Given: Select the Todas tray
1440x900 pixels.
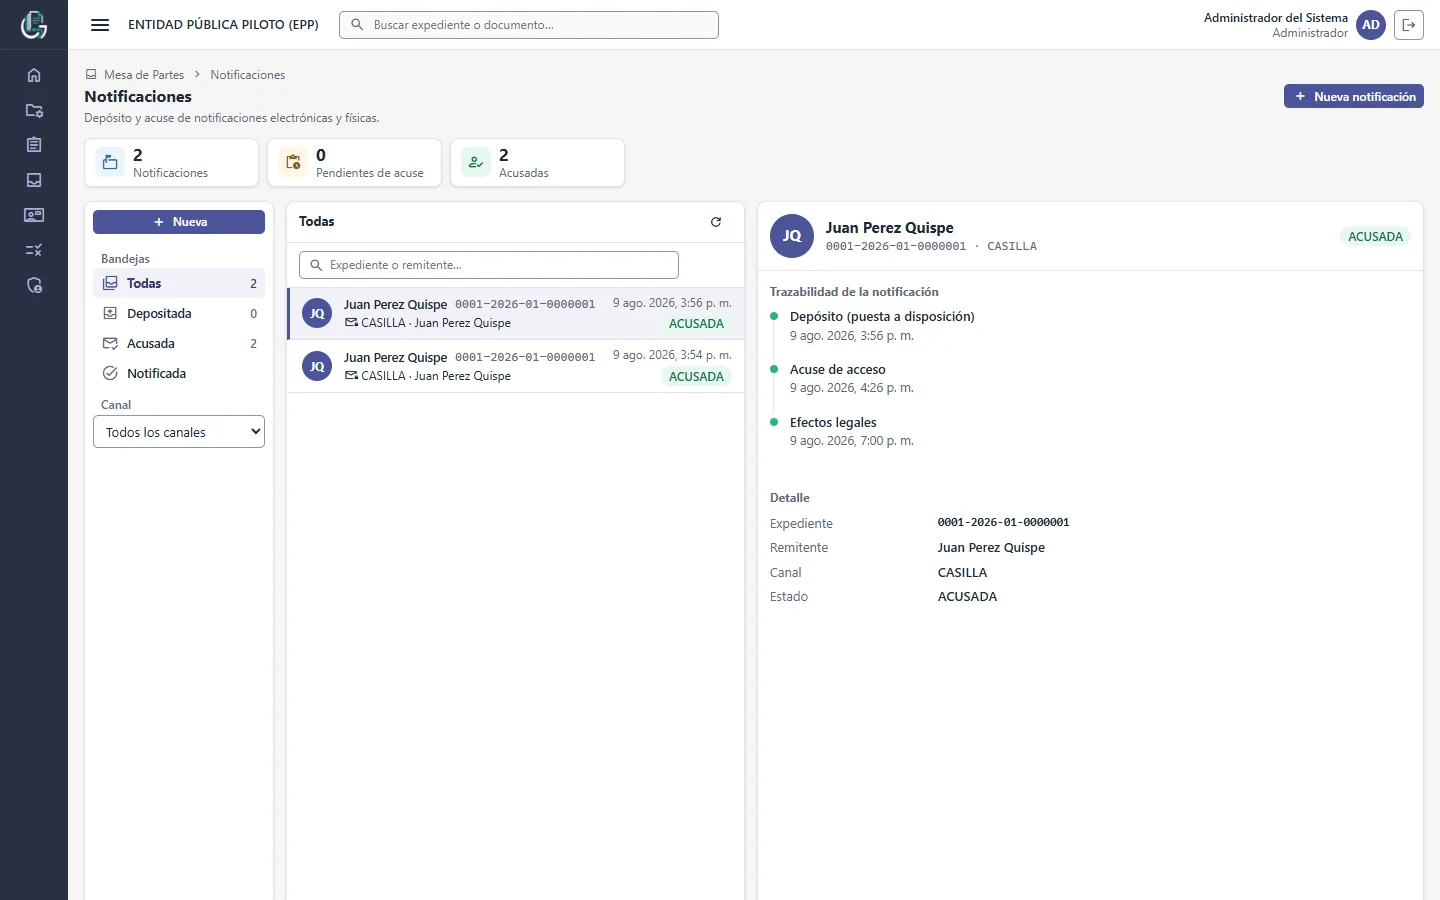Looking at the screenshot, I should point(179,283).
